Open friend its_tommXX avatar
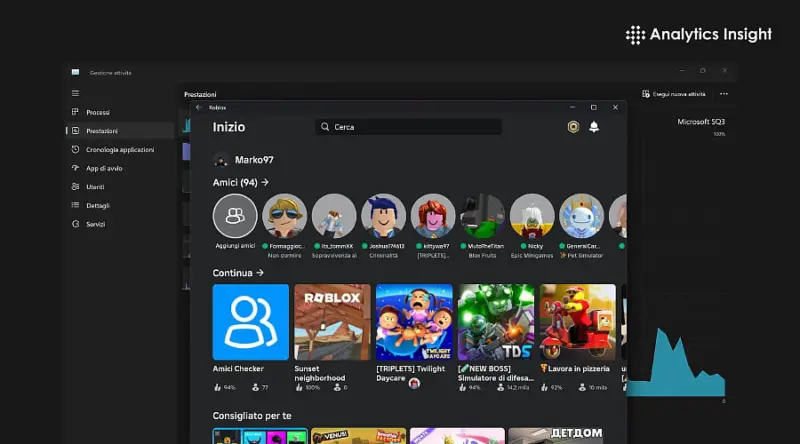Viewport: 800px width, 444px height. 334,216
